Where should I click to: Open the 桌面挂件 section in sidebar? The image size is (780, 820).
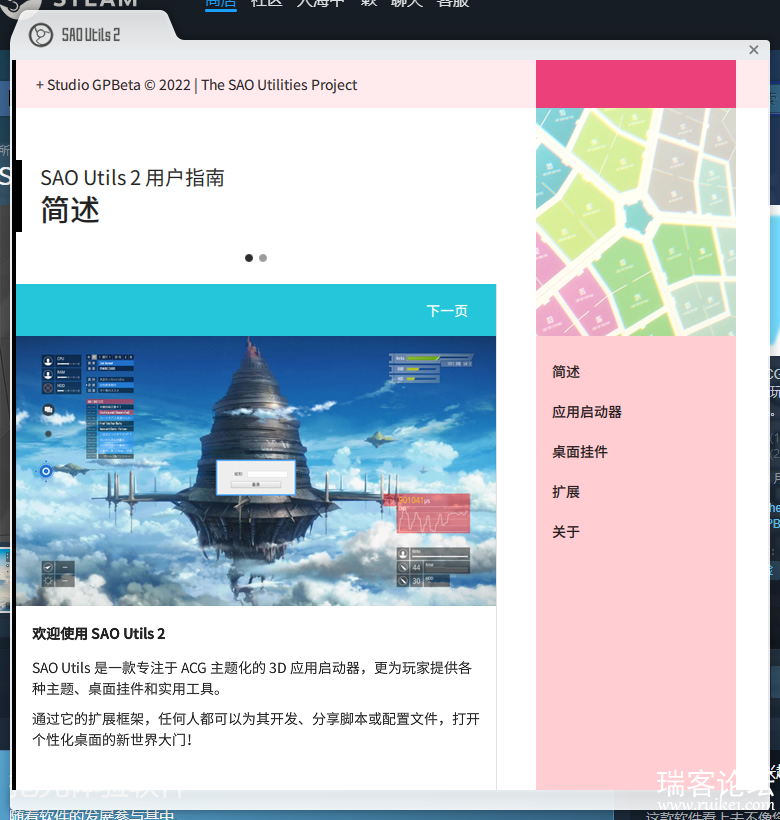tap(580, 452)
